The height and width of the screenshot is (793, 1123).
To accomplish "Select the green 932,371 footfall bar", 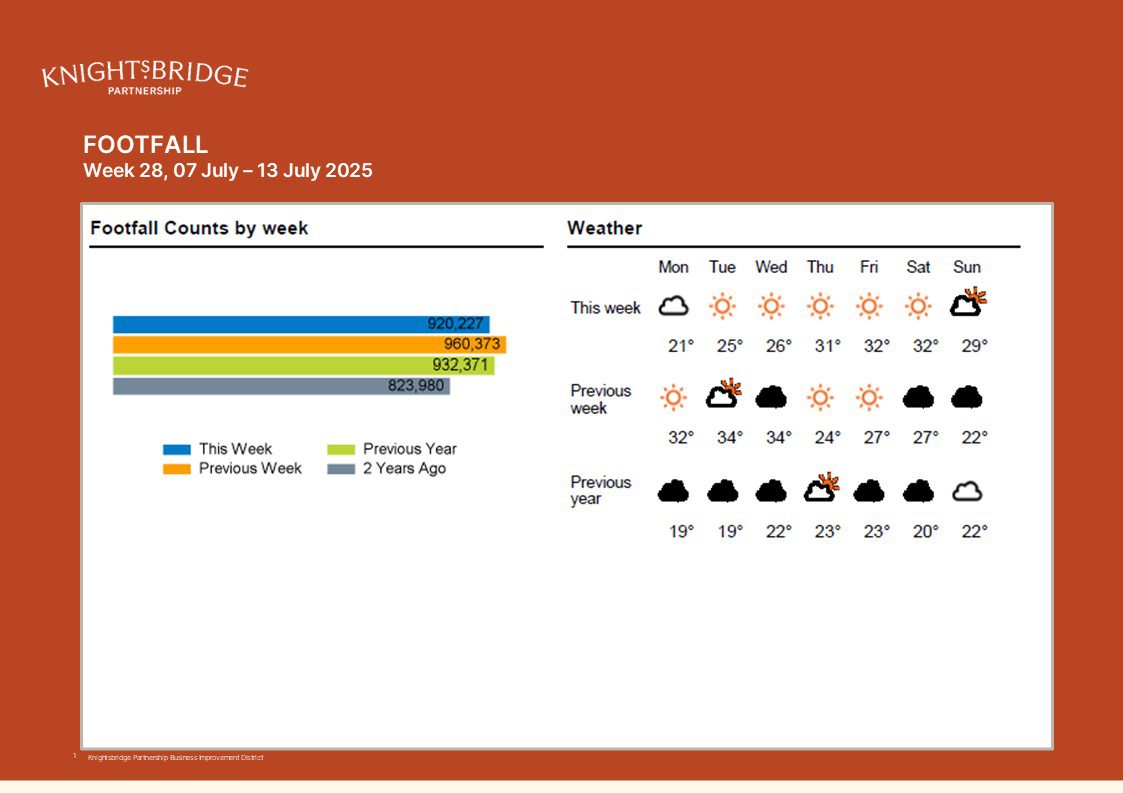I will pos(304,365).
